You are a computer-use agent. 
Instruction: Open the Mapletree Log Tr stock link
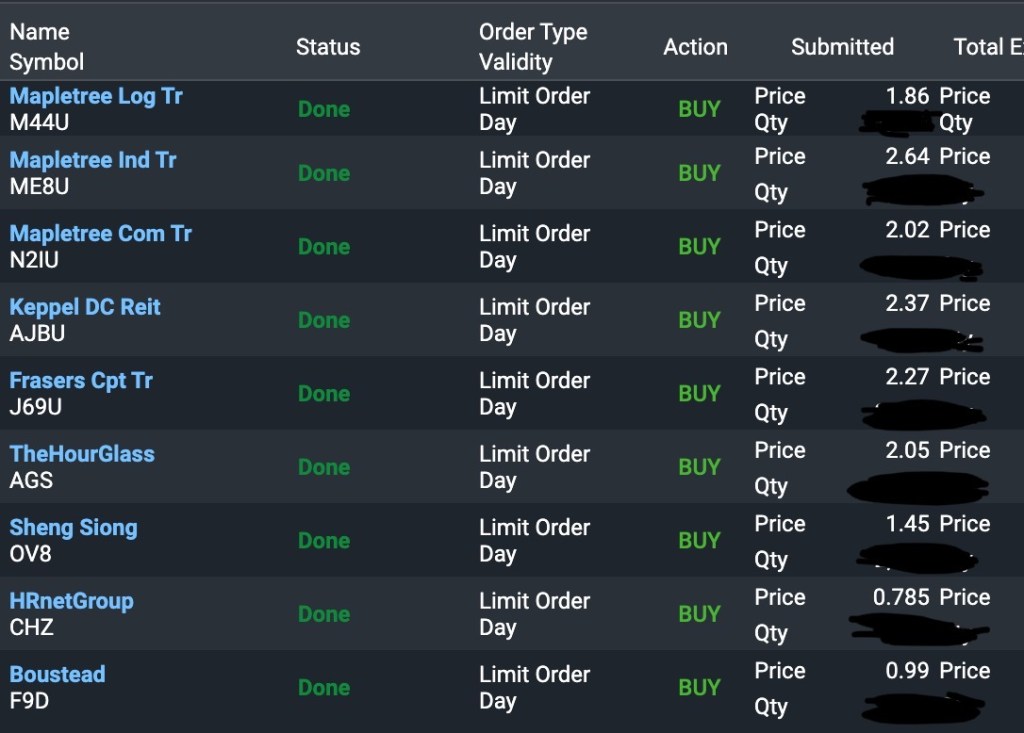[96, 97]
